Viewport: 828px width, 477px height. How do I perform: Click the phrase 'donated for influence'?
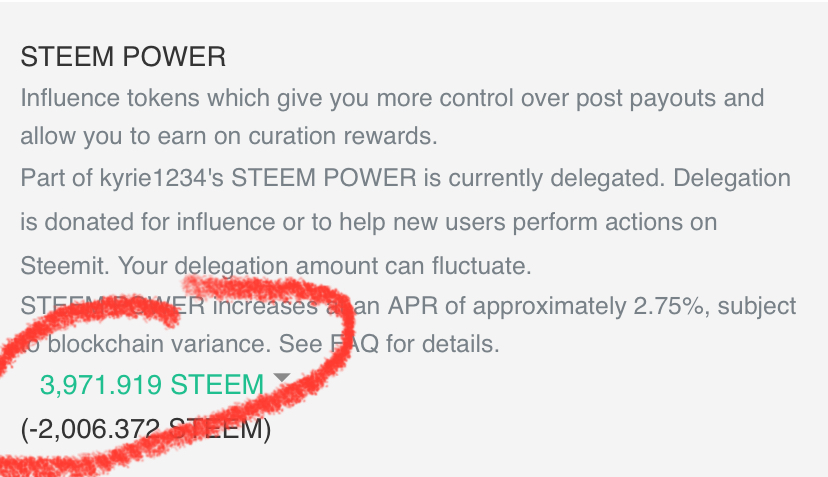[159, 222]
